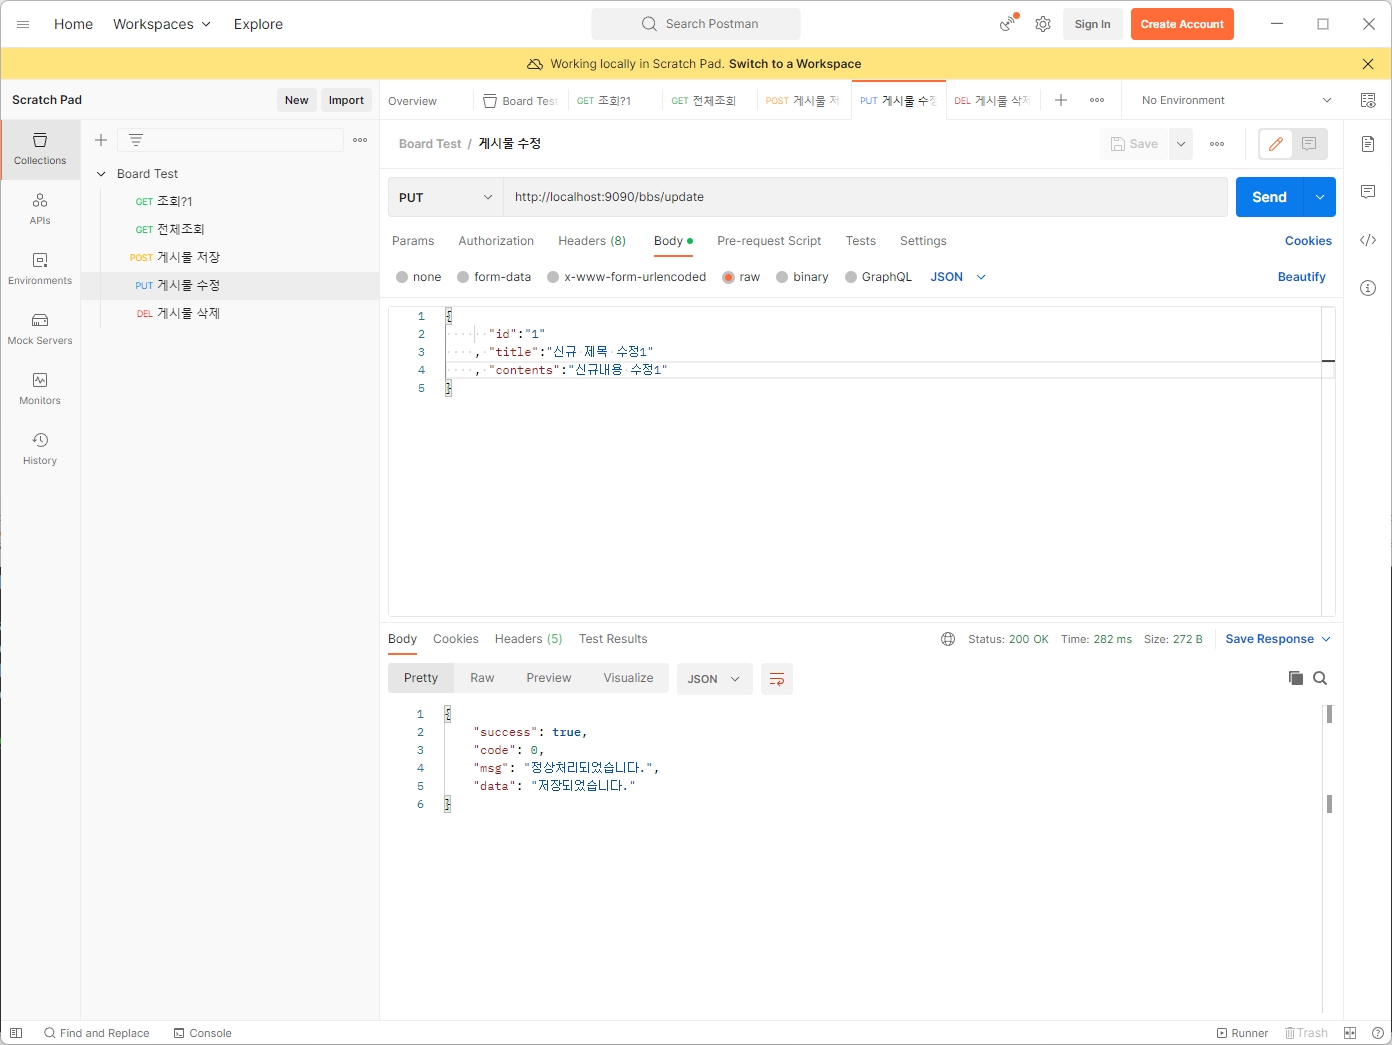Open the code snippet pane
Image resolution: width=1392 pixels, height=1045 pixels.
tap(1368, 240)
